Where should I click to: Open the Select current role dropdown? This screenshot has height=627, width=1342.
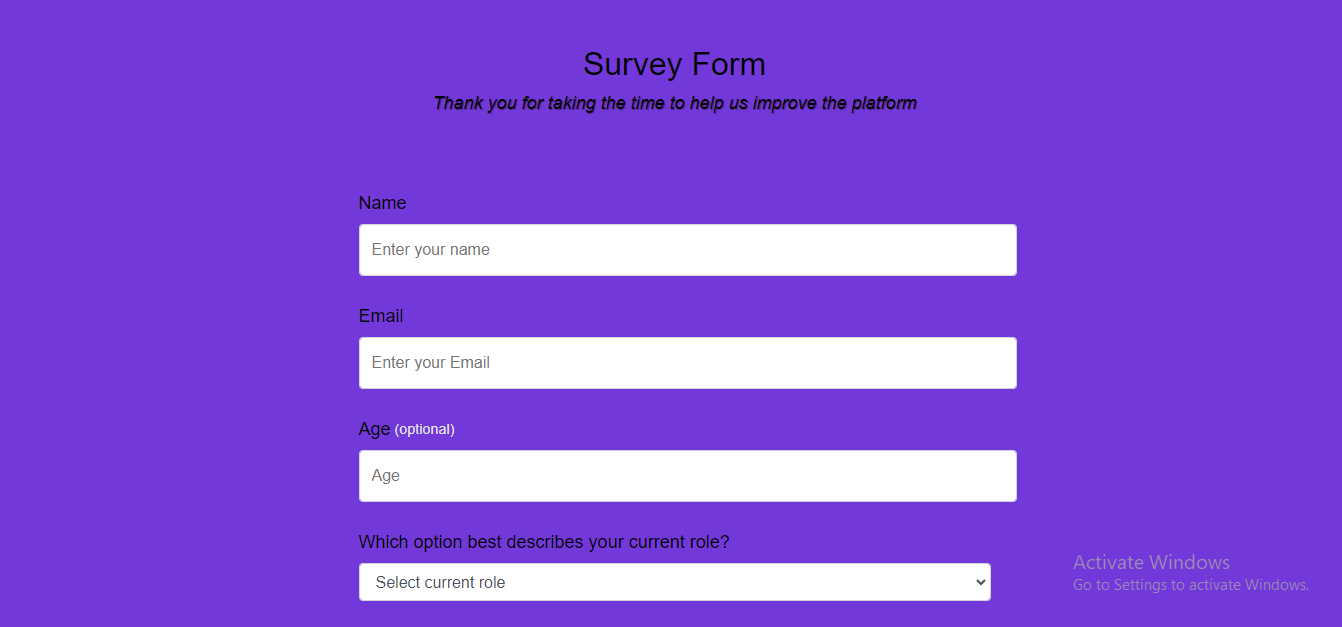[x=675, y=582]
